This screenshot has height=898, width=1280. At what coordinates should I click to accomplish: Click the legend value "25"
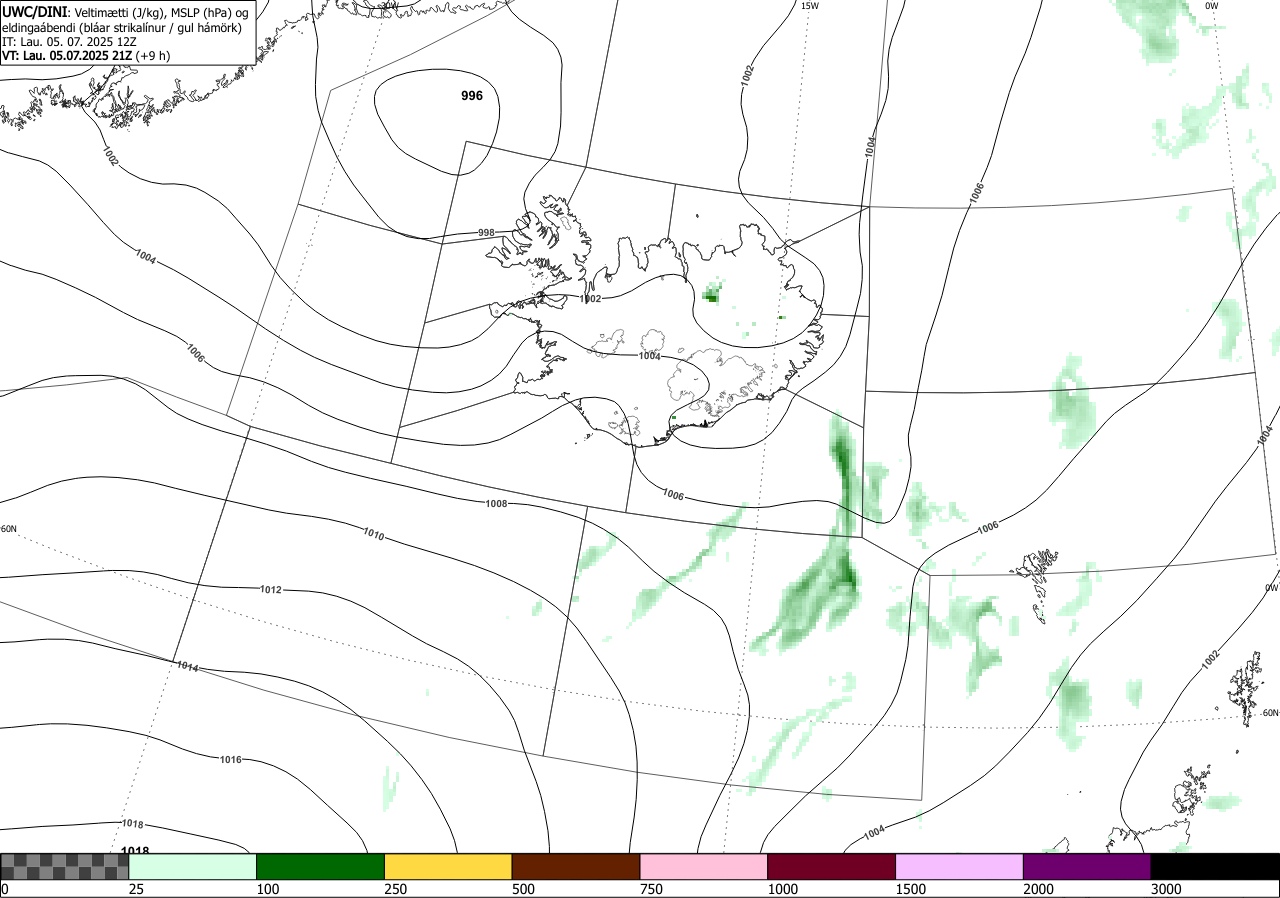coord(136,889)
